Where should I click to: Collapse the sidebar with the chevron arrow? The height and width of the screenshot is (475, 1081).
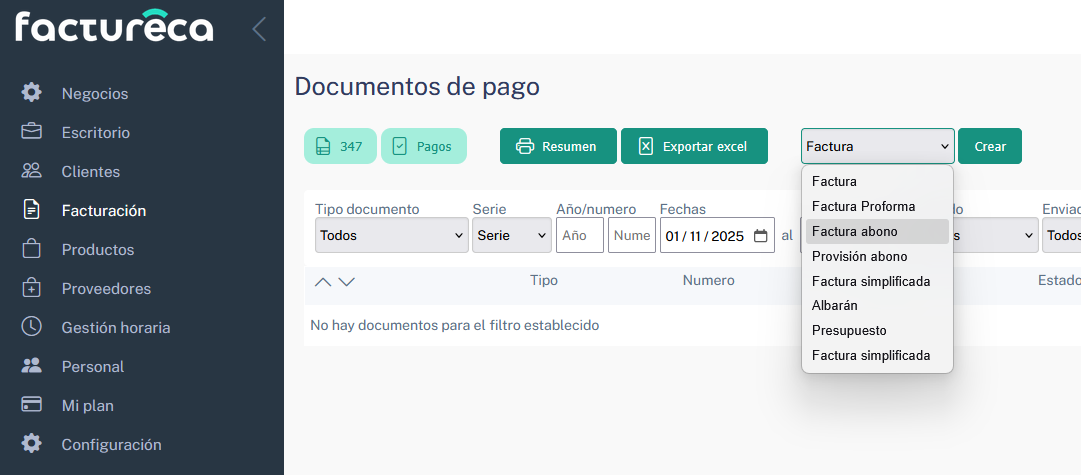[x=259, y=29]
